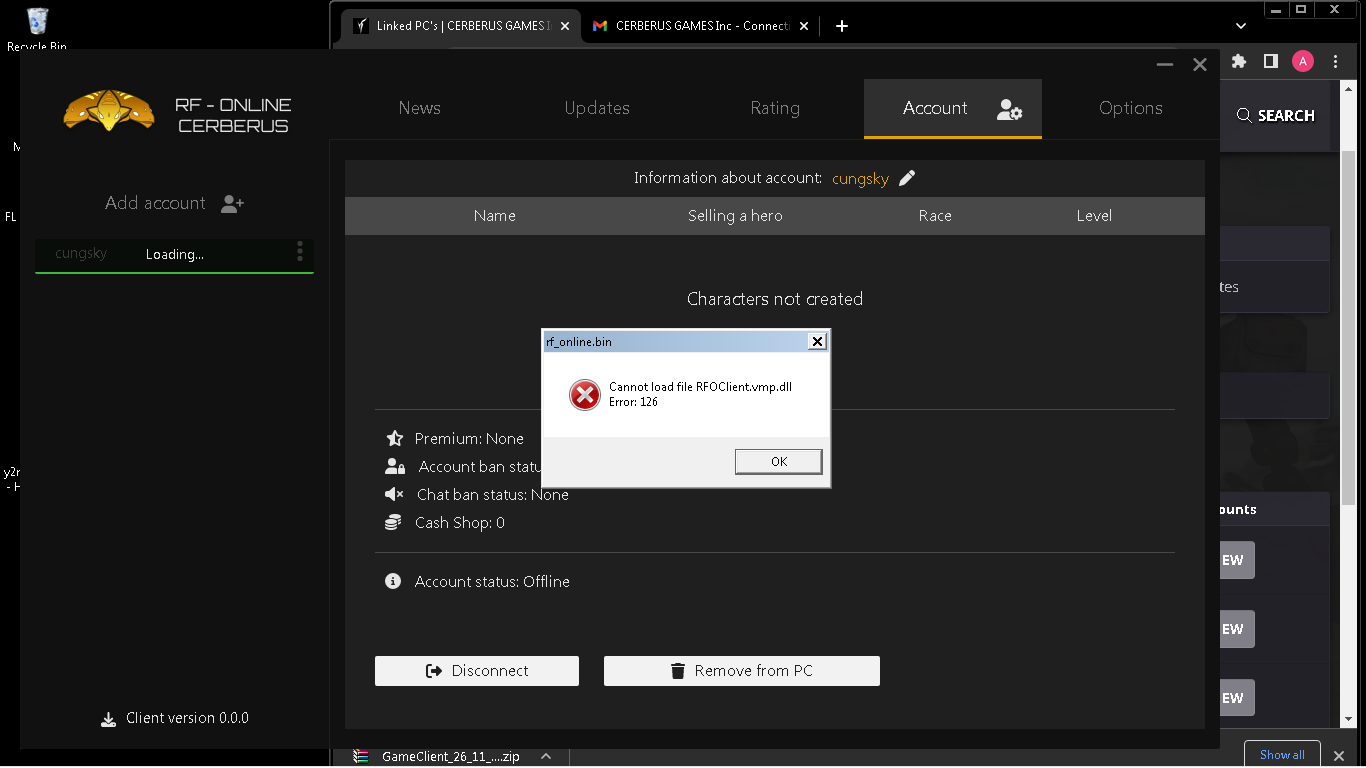The image size is (1366, 768).
Task: Close the CERBERUS GAMES Inc browser tab
Action: (804, 26)
